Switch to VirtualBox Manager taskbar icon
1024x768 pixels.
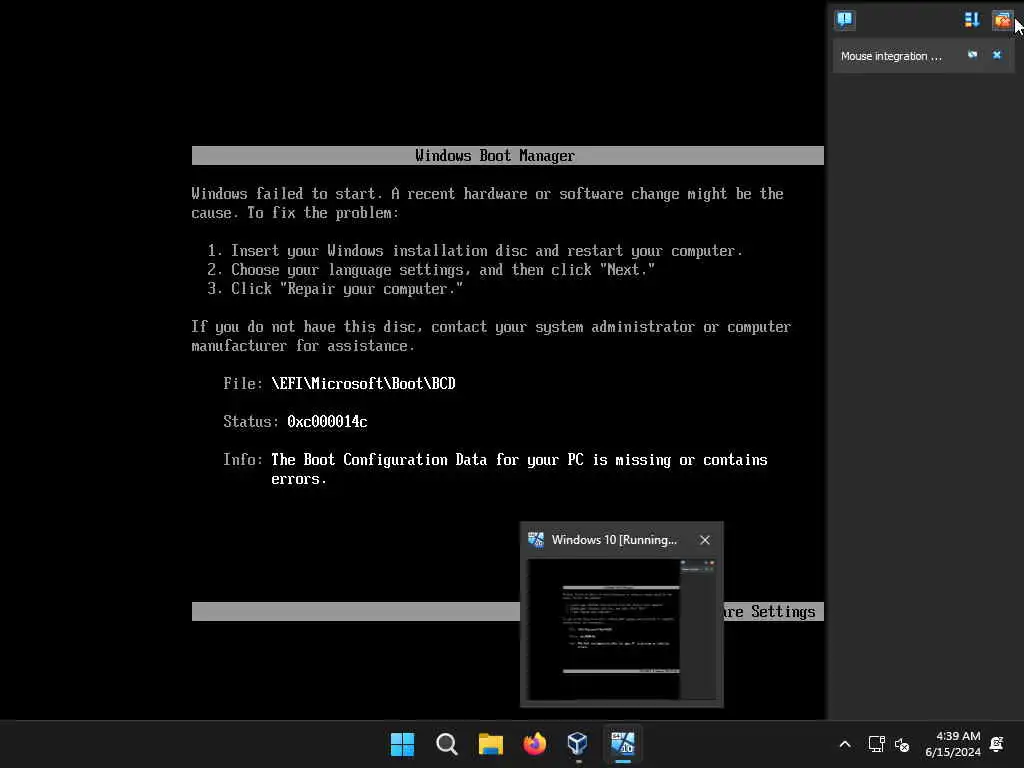coord(578,744)
